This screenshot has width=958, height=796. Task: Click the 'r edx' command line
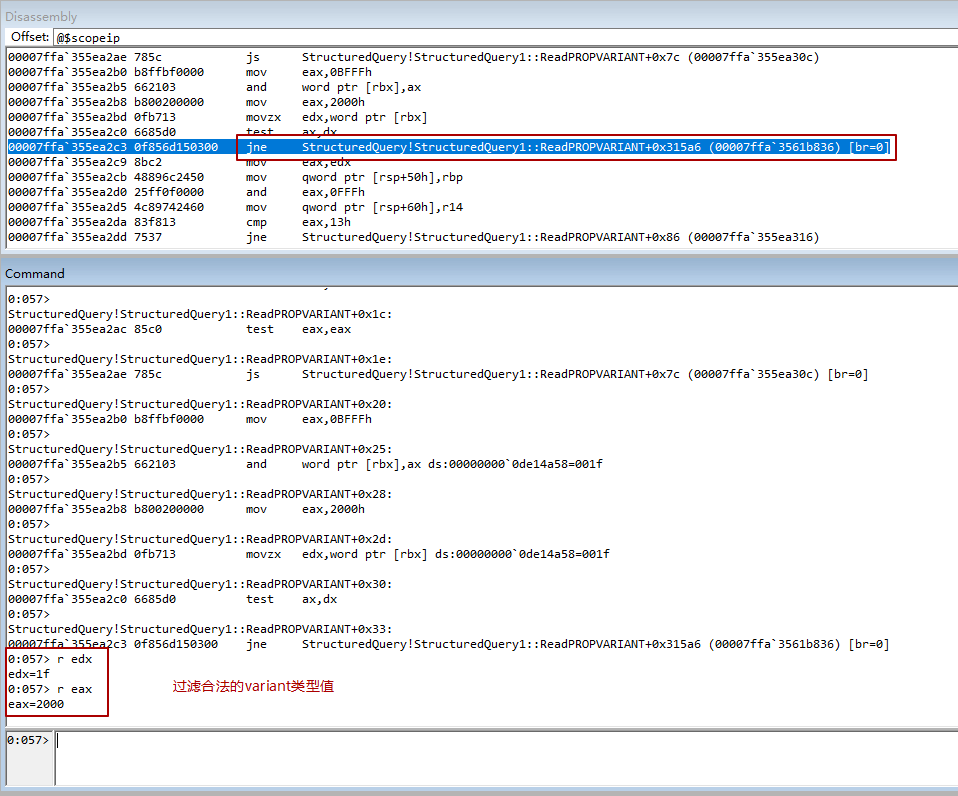pos(50,659)
